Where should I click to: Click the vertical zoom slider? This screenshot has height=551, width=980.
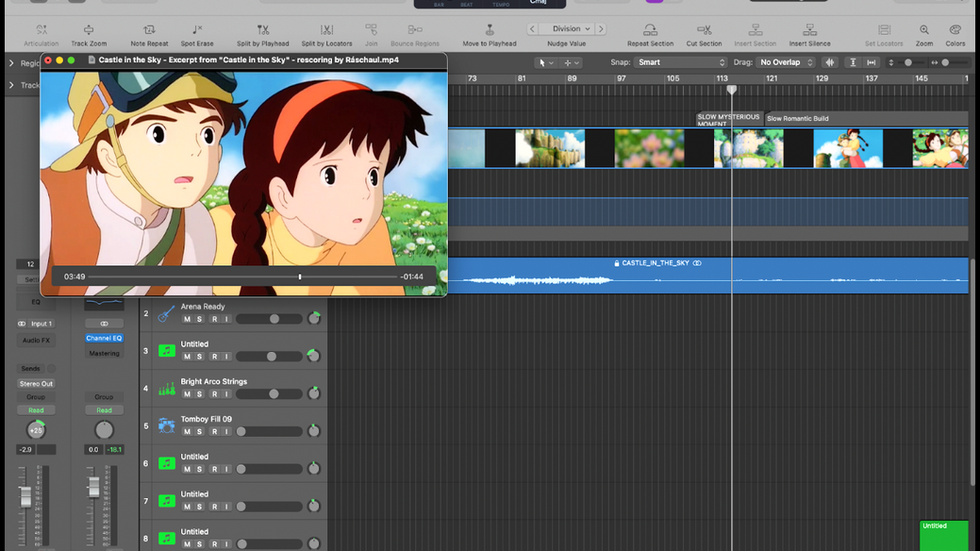click(x=906, y=62)
